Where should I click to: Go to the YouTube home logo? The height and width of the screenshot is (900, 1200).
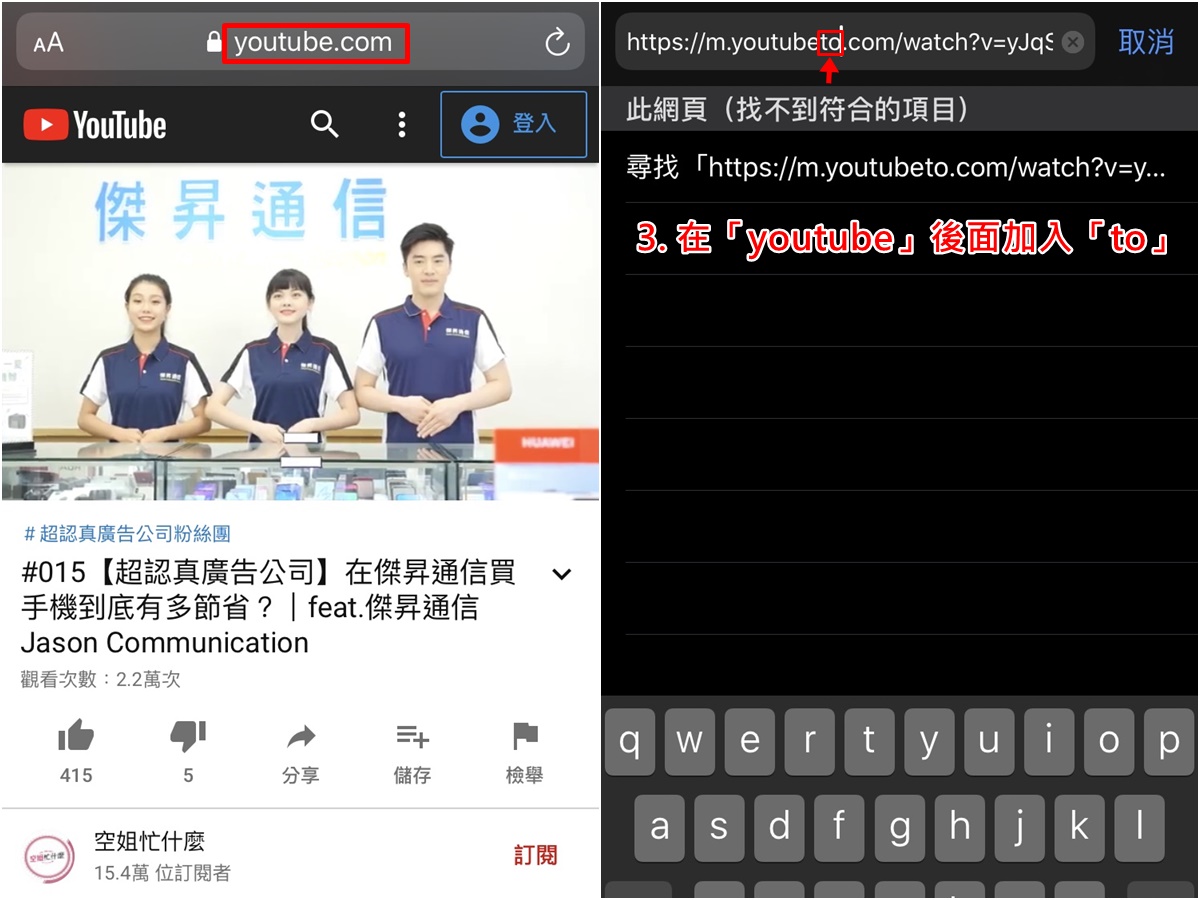(95, 125)
